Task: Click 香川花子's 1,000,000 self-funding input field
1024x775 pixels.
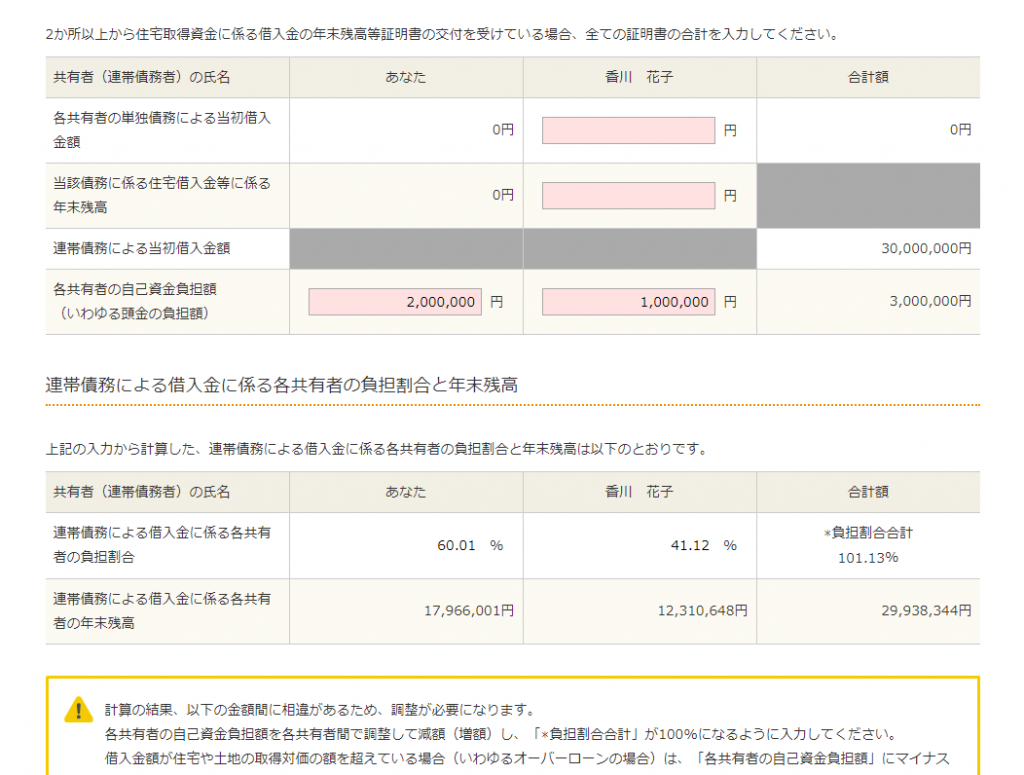Action: [628, 301]
